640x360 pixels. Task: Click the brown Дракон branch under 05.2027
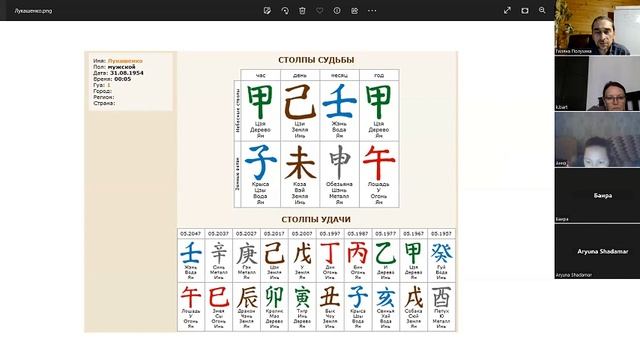(x=247, y=297)
